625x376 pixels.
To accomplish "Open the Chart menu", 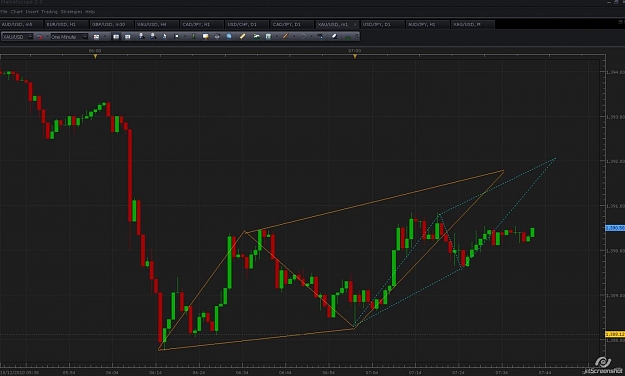I will pos(17,12).
